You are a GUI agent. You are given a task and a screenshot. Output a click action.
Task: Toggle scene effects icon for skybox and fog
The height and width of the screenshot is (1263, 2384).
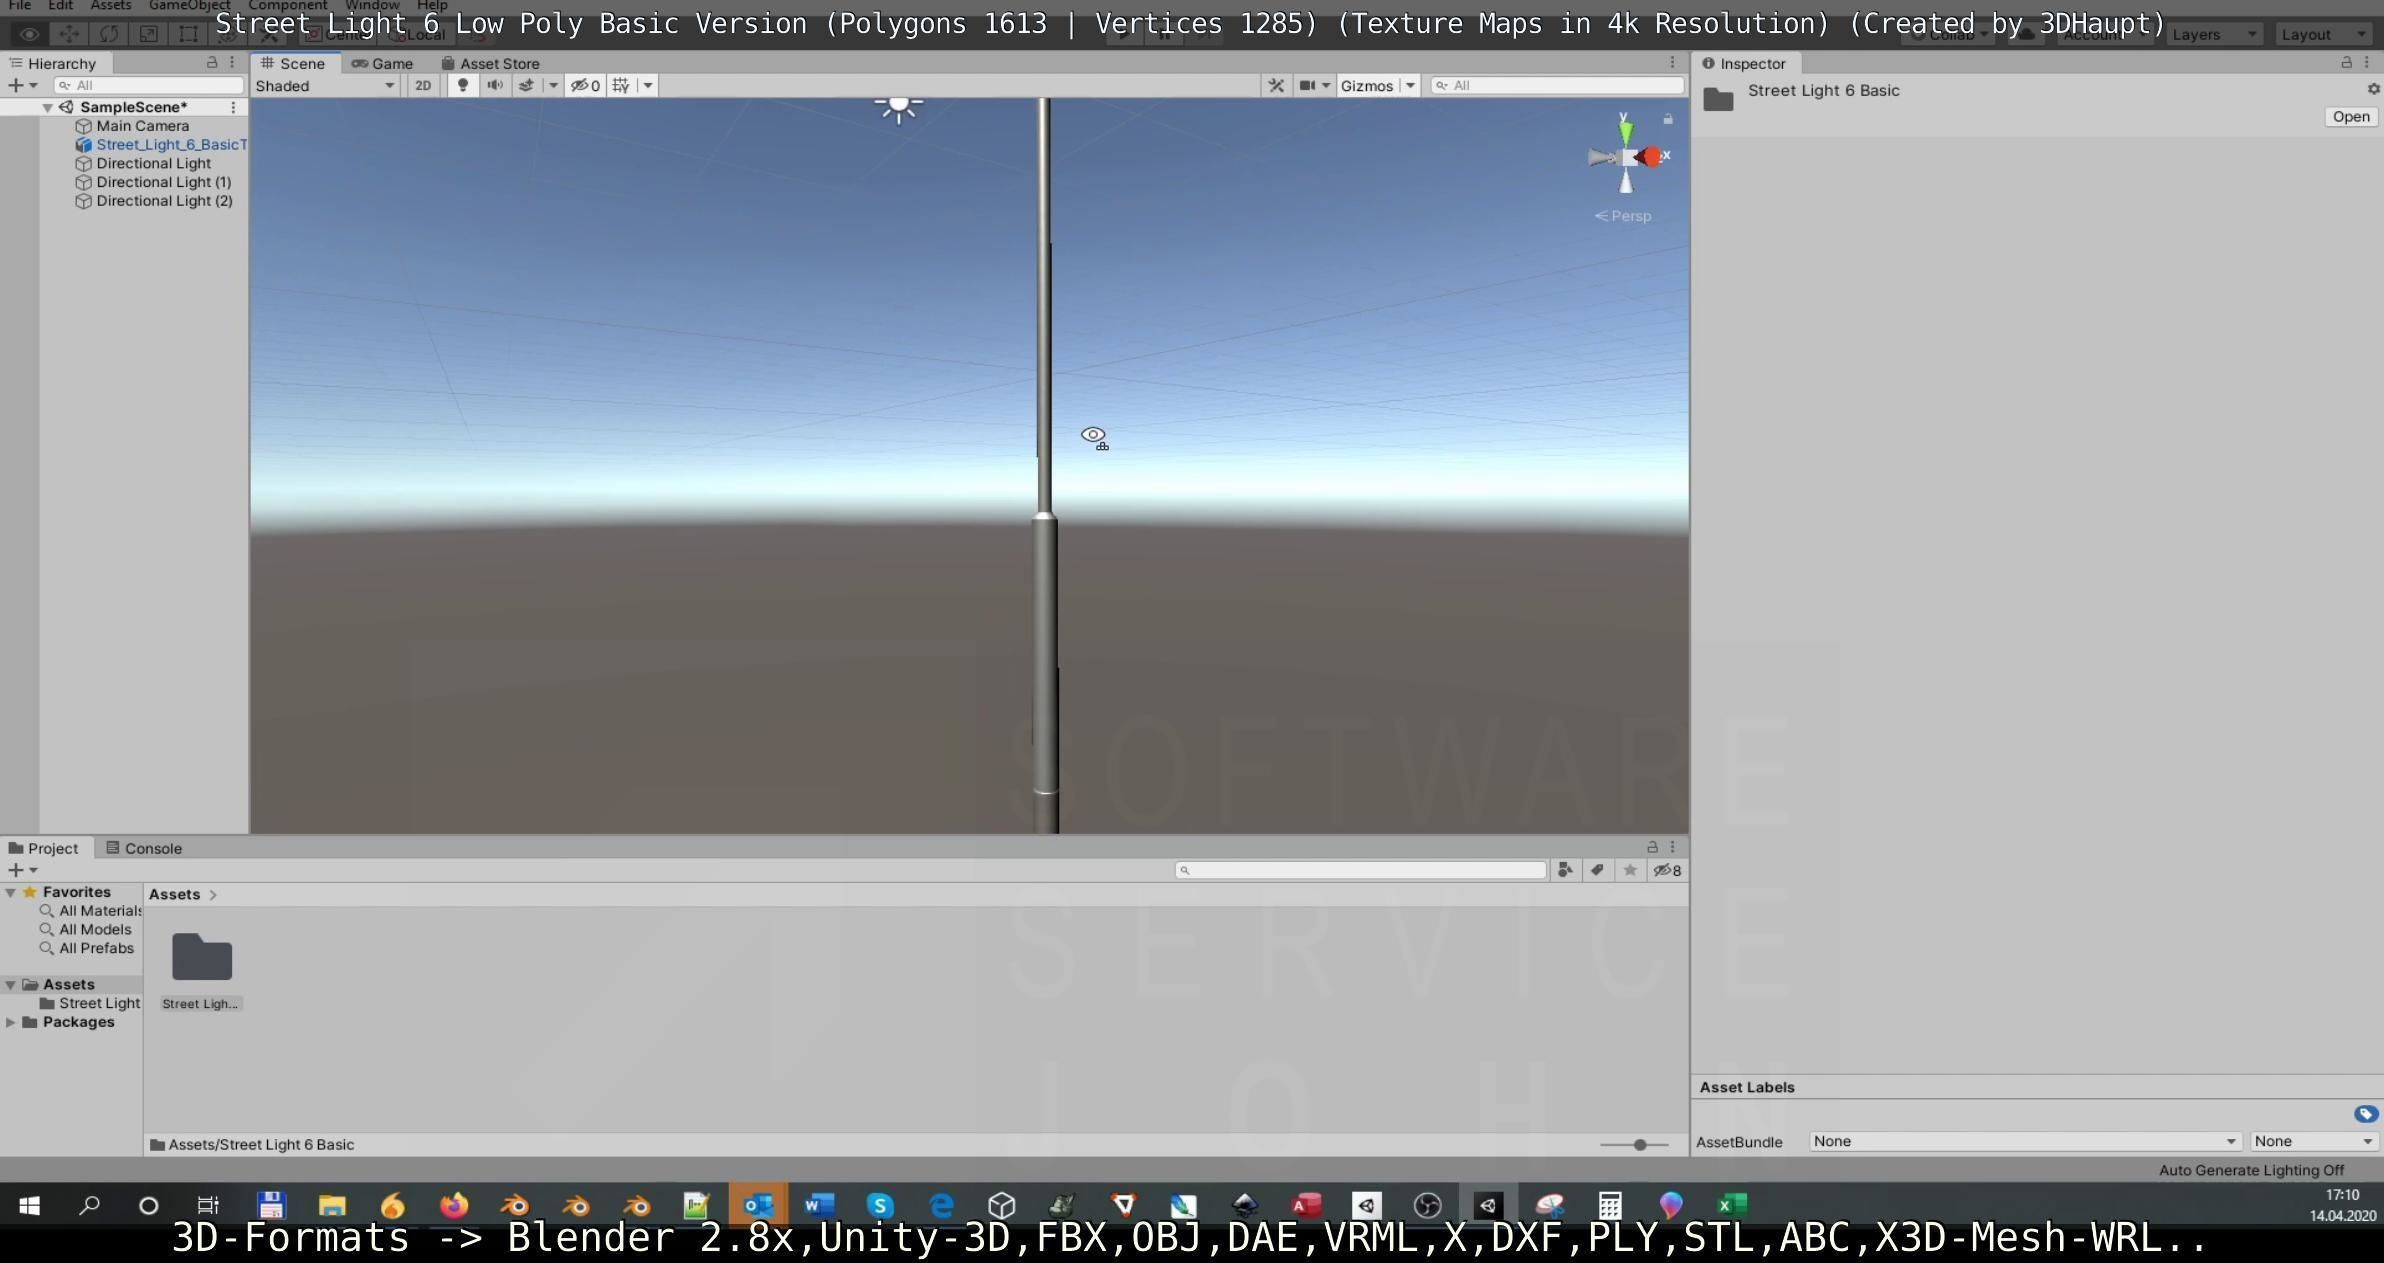526,86
